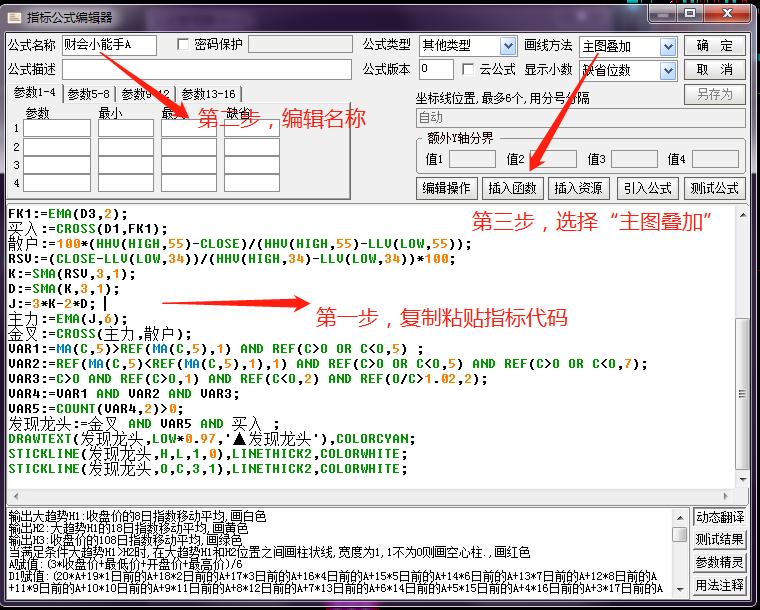Click the 值3 input field
760x610 pixels.
pos(634,159)
